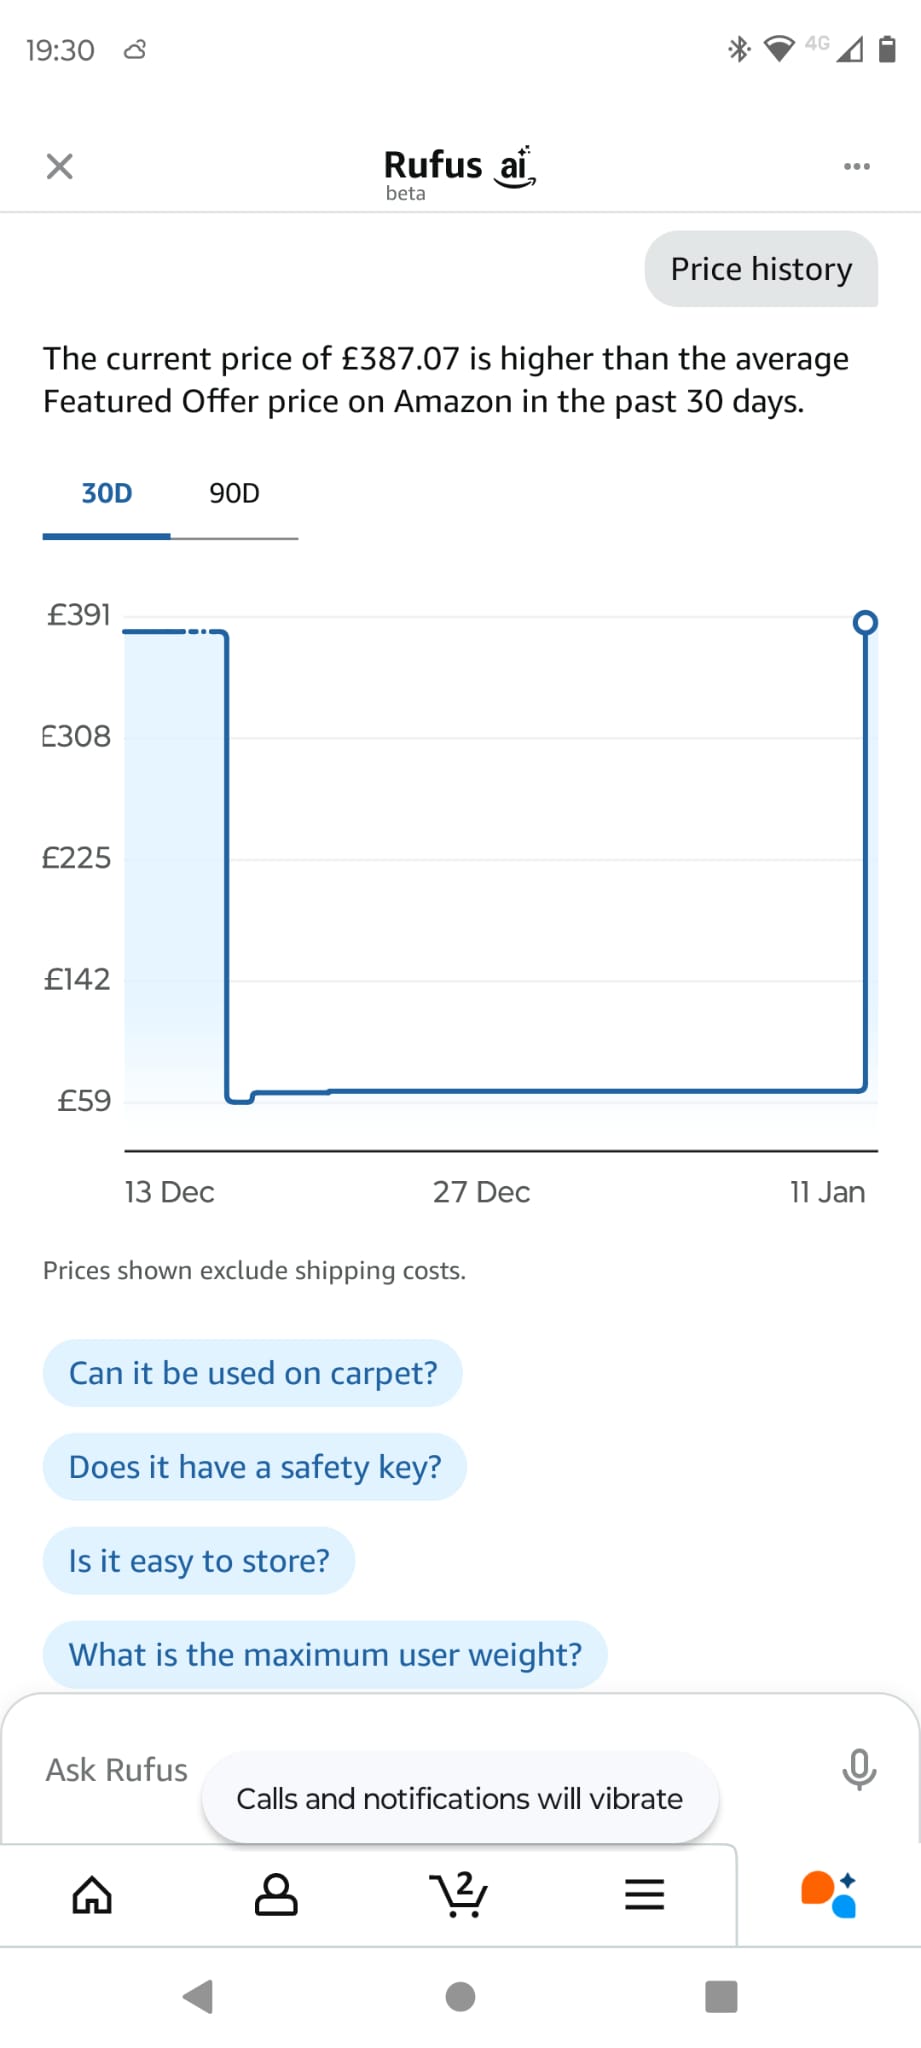
Task: Tap the Rufus assistant icon in bottom bar
Action: 828,1894
